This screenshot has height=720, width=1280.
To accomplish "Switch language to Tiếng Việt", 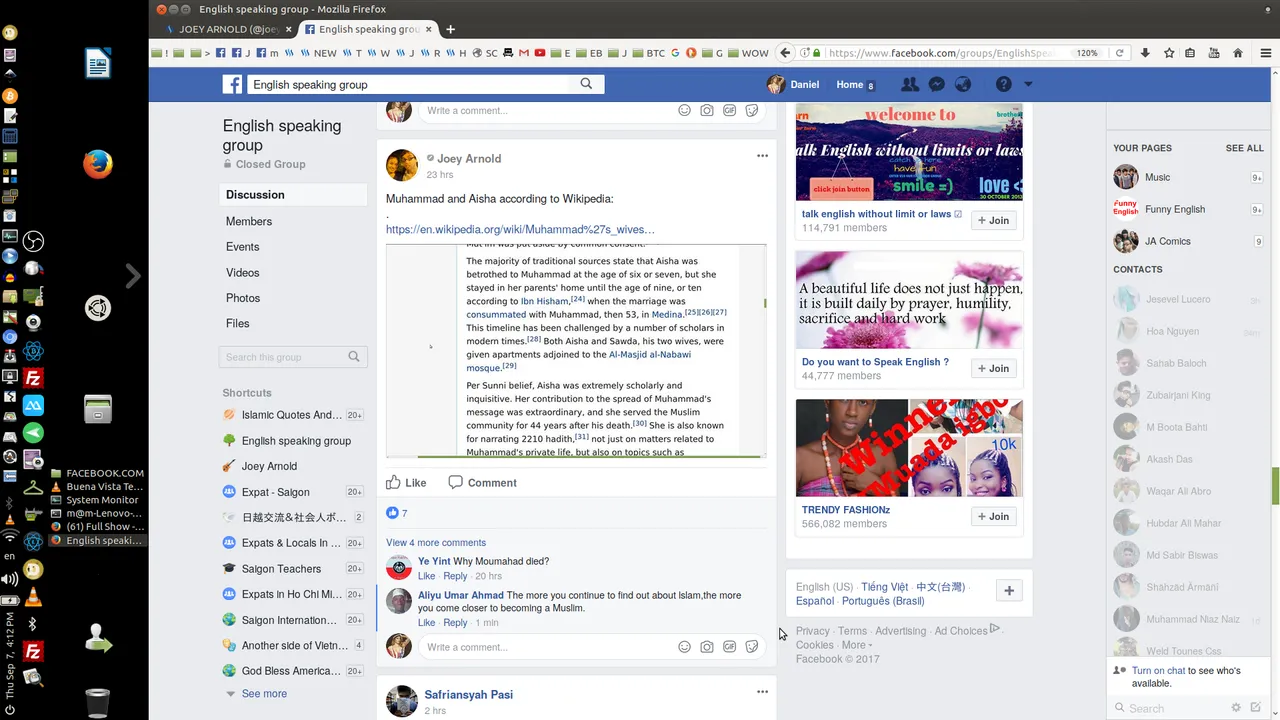I will point(884,587).
